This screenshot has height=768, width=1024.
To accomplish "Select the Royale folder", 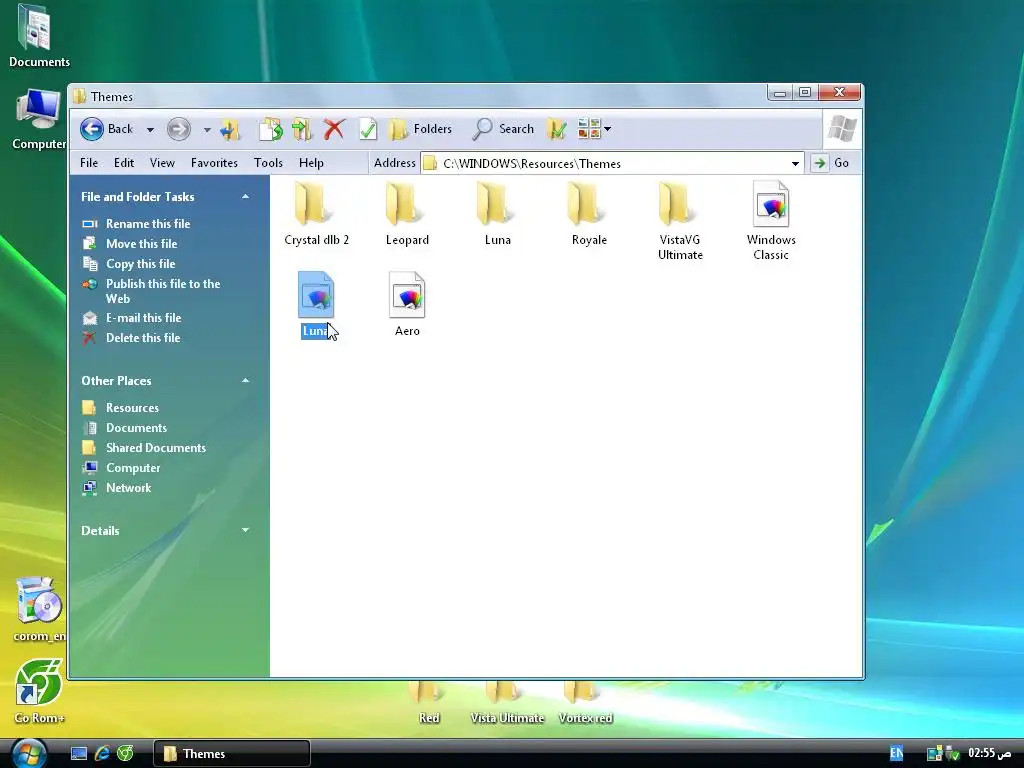I will [589, 213].
